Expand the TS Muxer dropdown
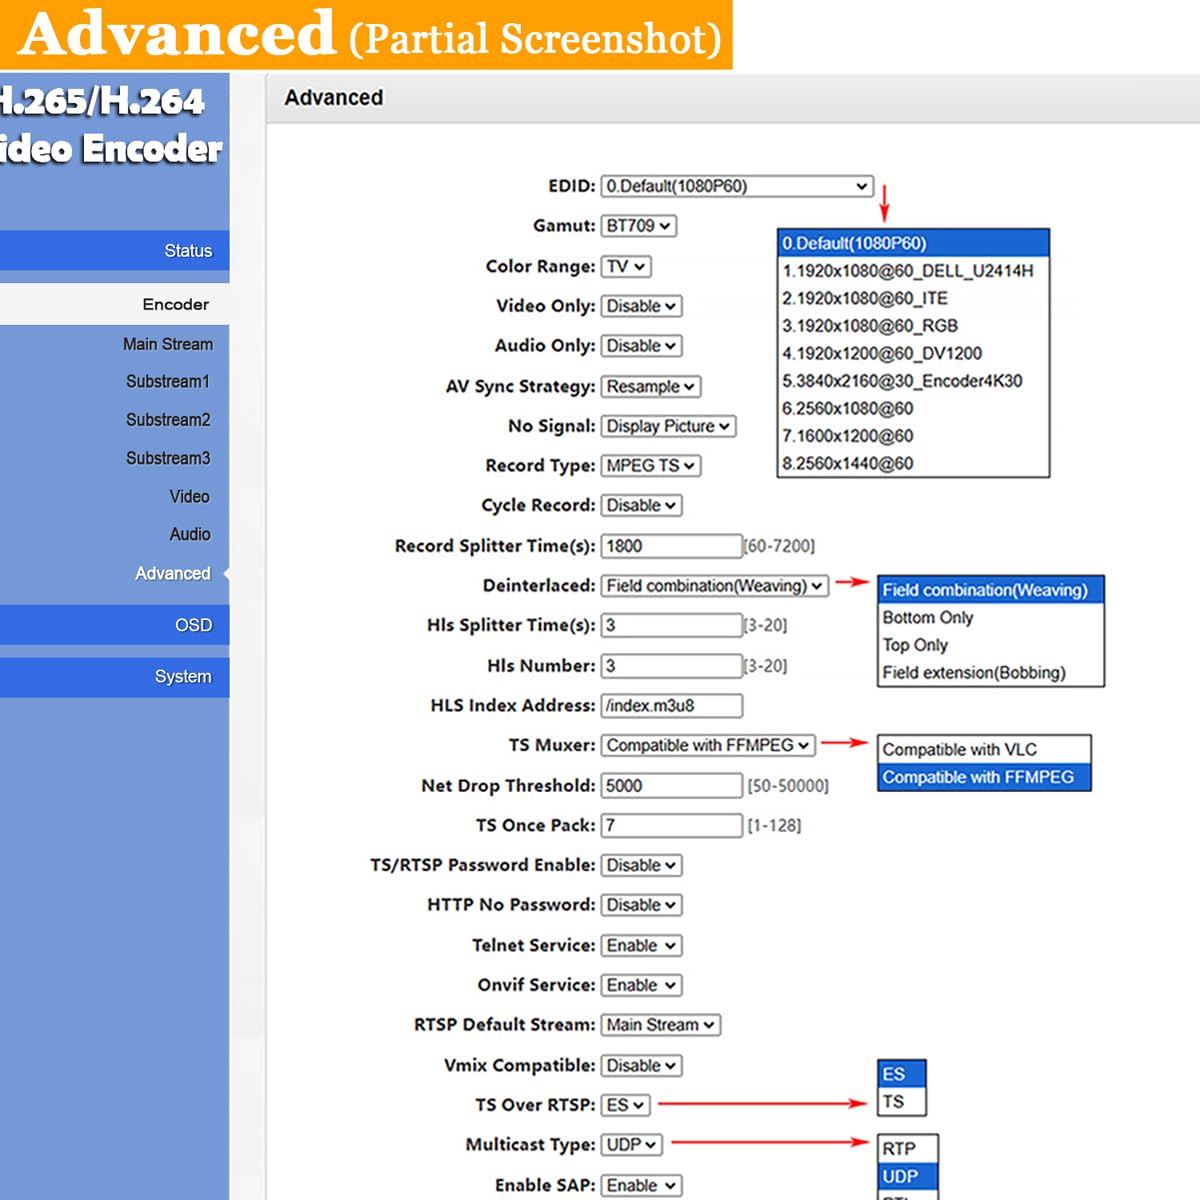 (x=708, y=746)
